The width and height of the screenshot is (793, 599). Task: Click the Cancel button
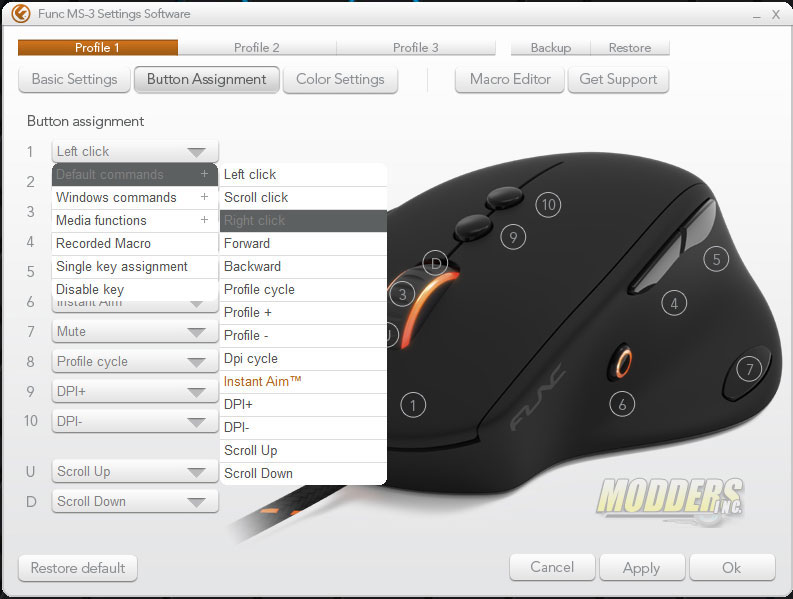(x=552, y=567)
